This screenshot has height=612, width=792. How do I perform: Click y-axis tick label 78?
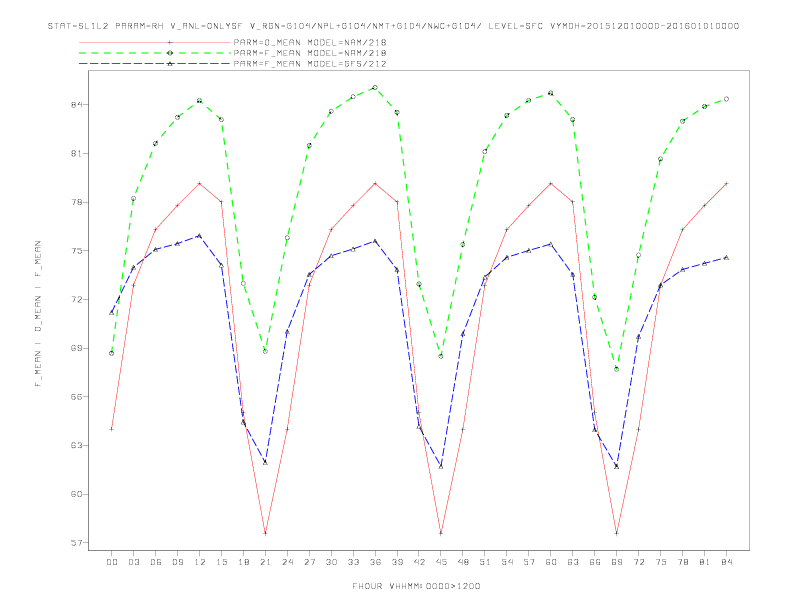click(x=77, y=202)
